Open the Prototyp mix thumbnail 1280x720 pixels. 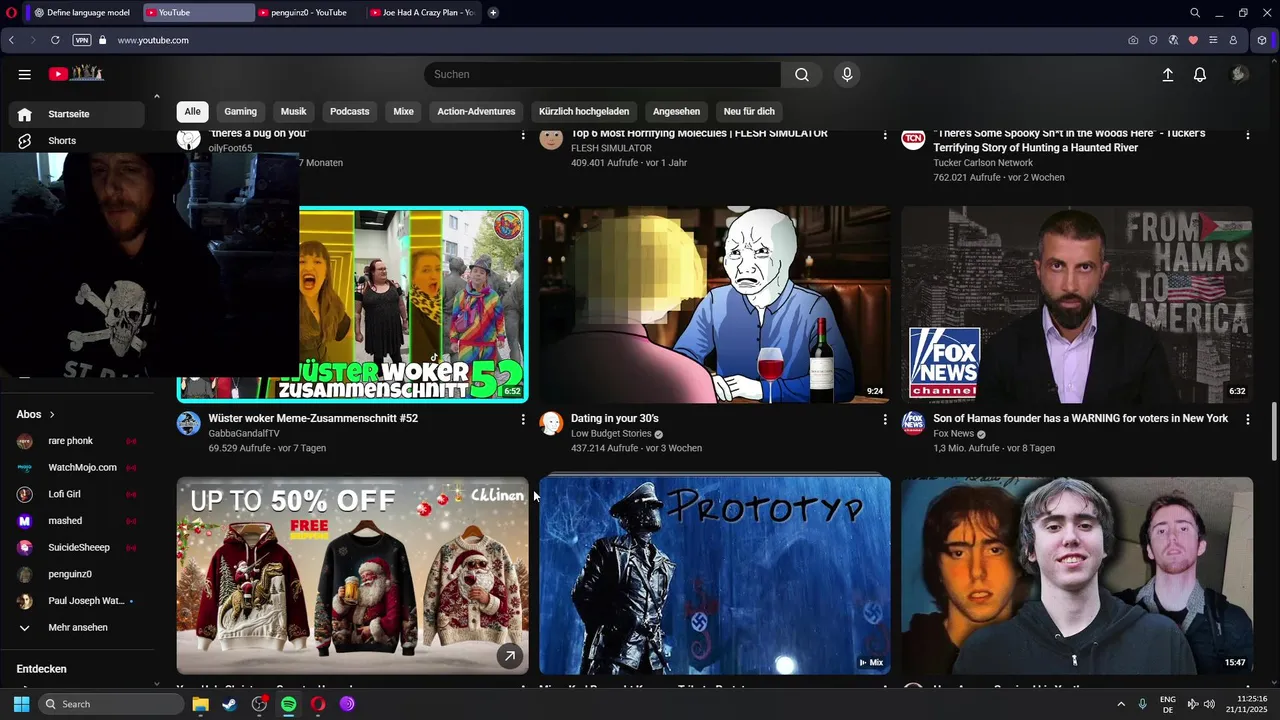tap(715, 575)
